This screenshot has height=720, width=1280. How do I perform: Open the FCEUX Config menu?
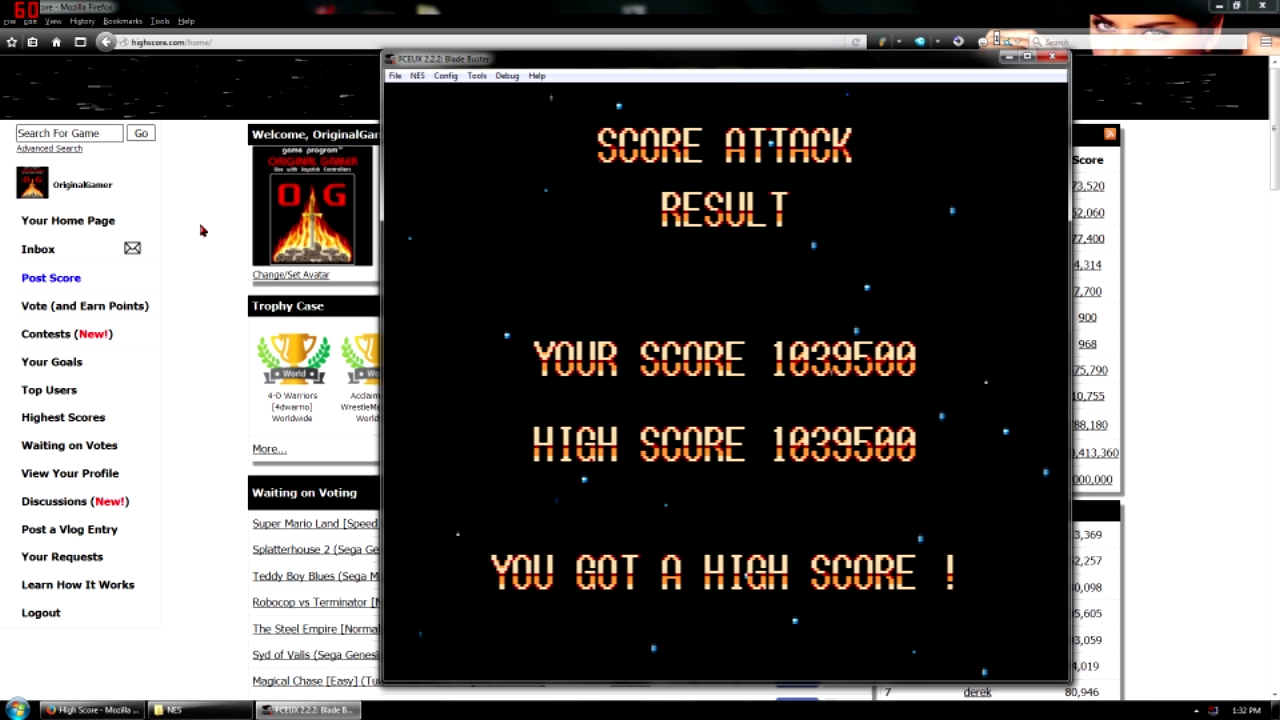[x=445, y=76]
